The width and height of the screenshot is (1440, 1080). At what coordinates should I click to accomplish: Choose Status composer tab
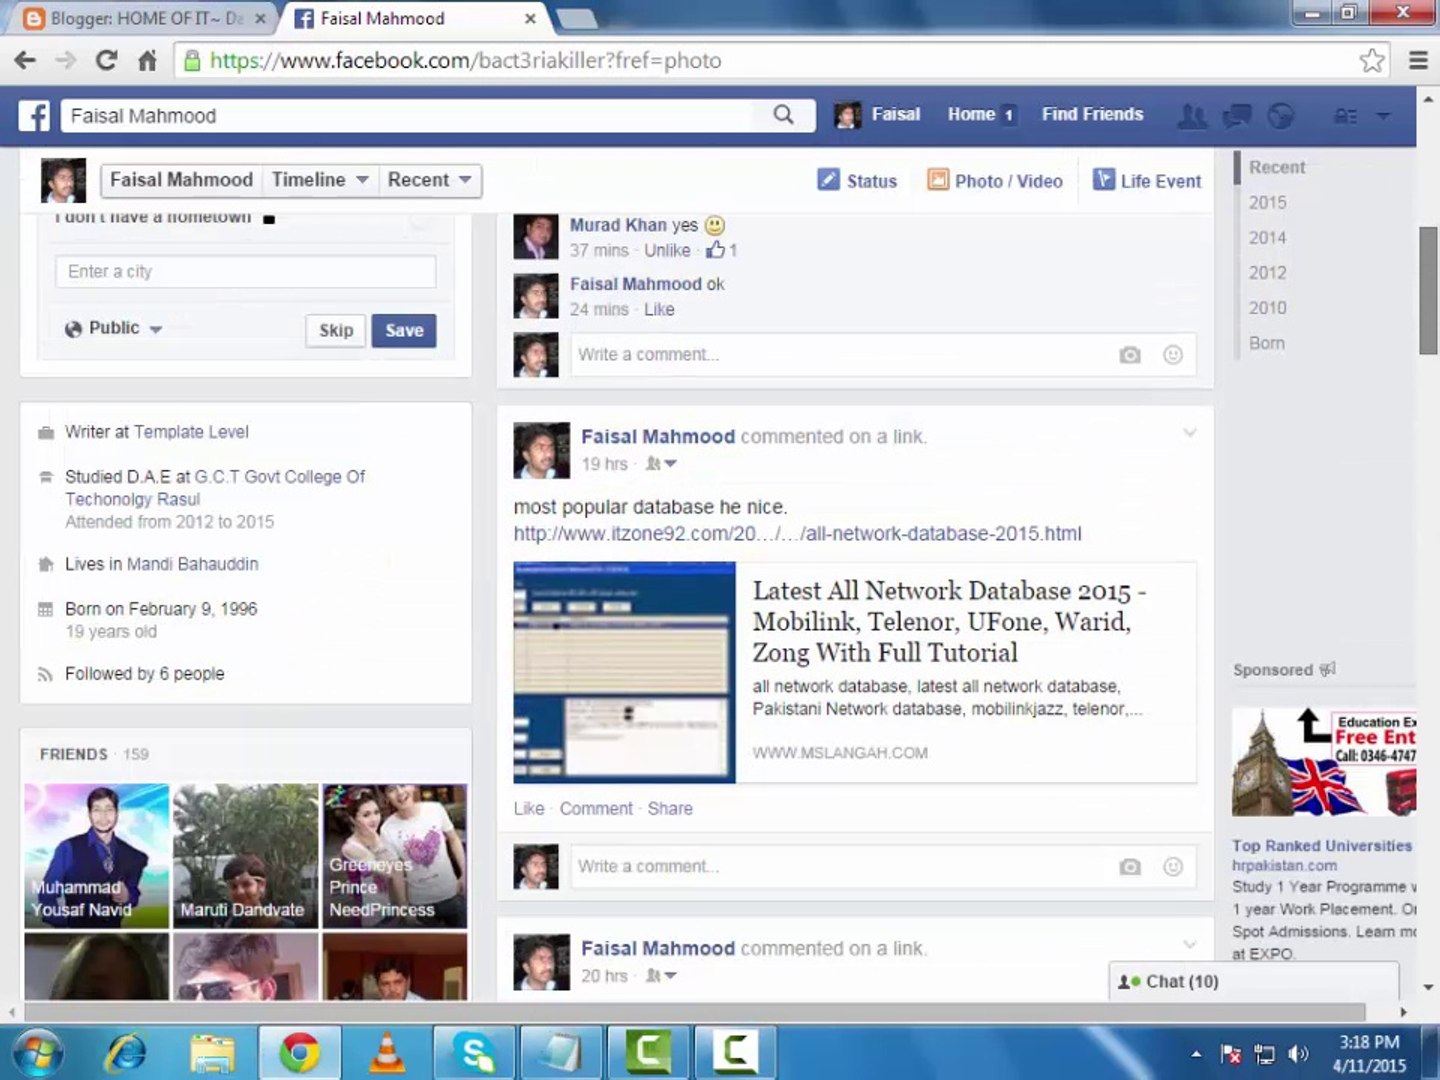(x=857, y=181)
